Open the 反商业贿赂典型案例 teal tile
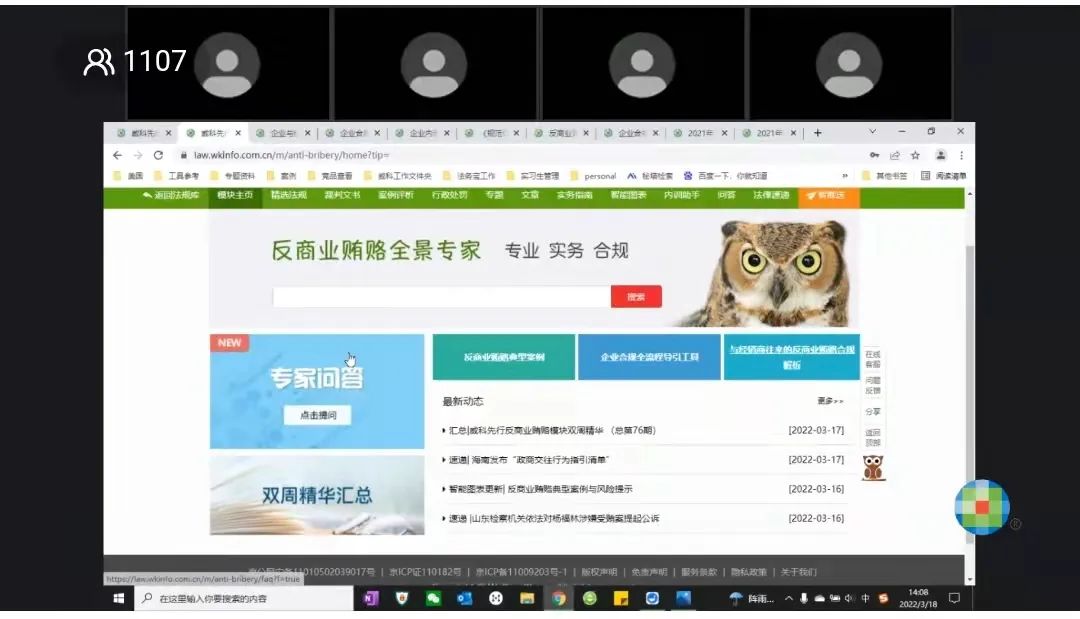This screenshot has width=1080, height=619. (x=503, y=357)
